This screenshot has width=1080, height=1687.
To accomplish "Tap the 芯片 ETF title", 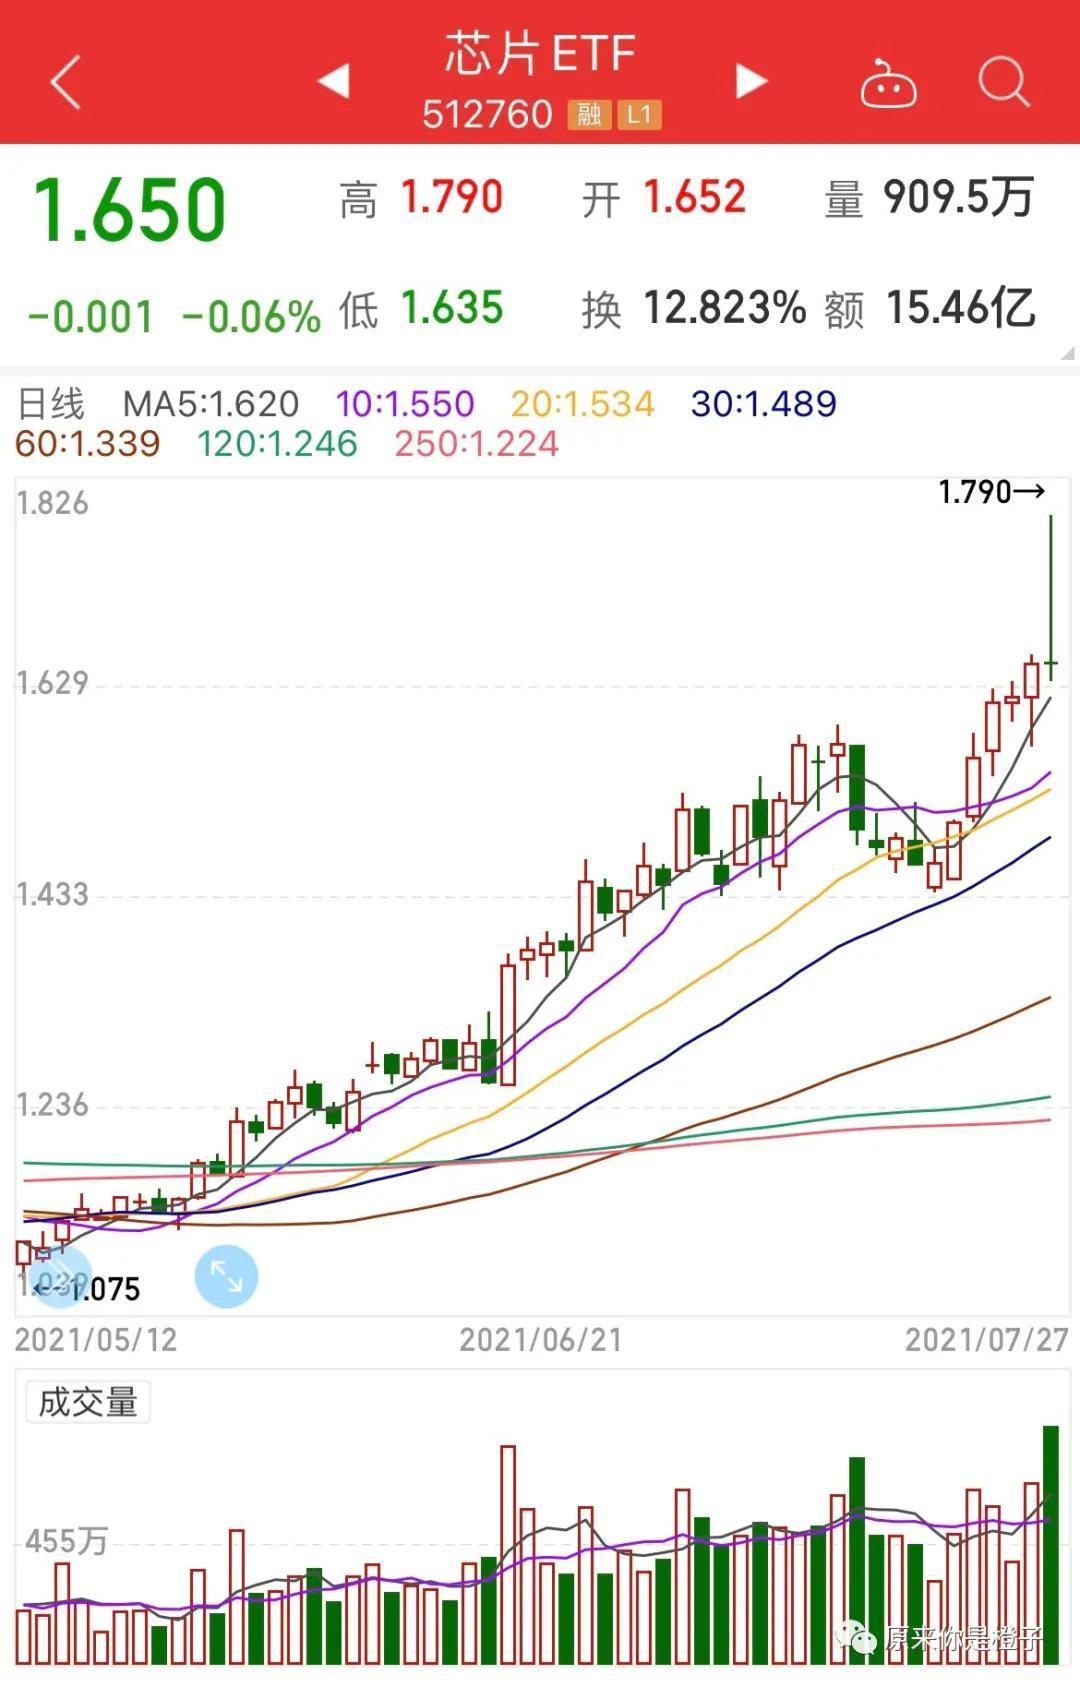I will click(540, 53).
